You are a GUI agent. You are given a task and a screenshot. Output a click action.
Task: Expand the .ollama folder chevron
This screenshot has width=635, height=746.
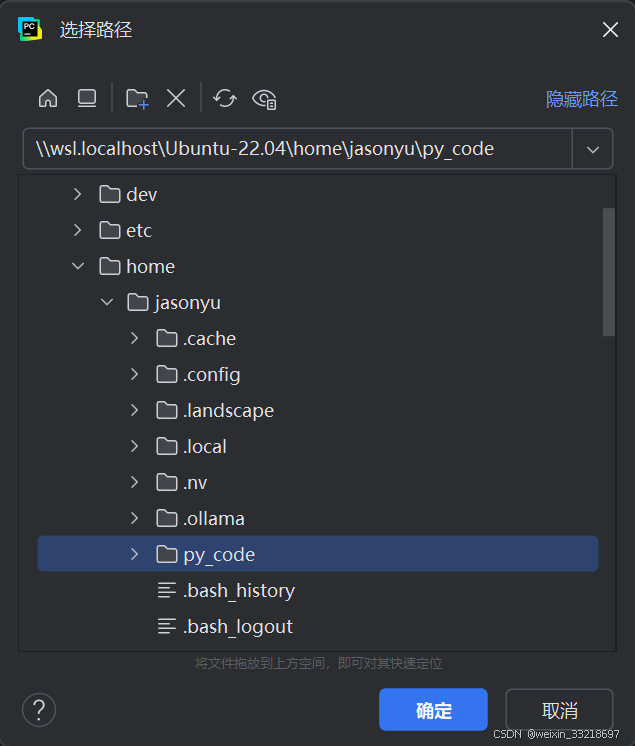tap(135, 518)
